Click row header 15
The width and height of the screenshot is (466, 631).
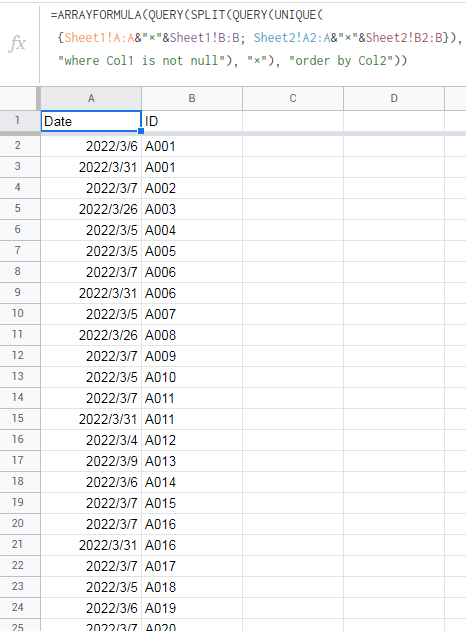click(20, 419)
